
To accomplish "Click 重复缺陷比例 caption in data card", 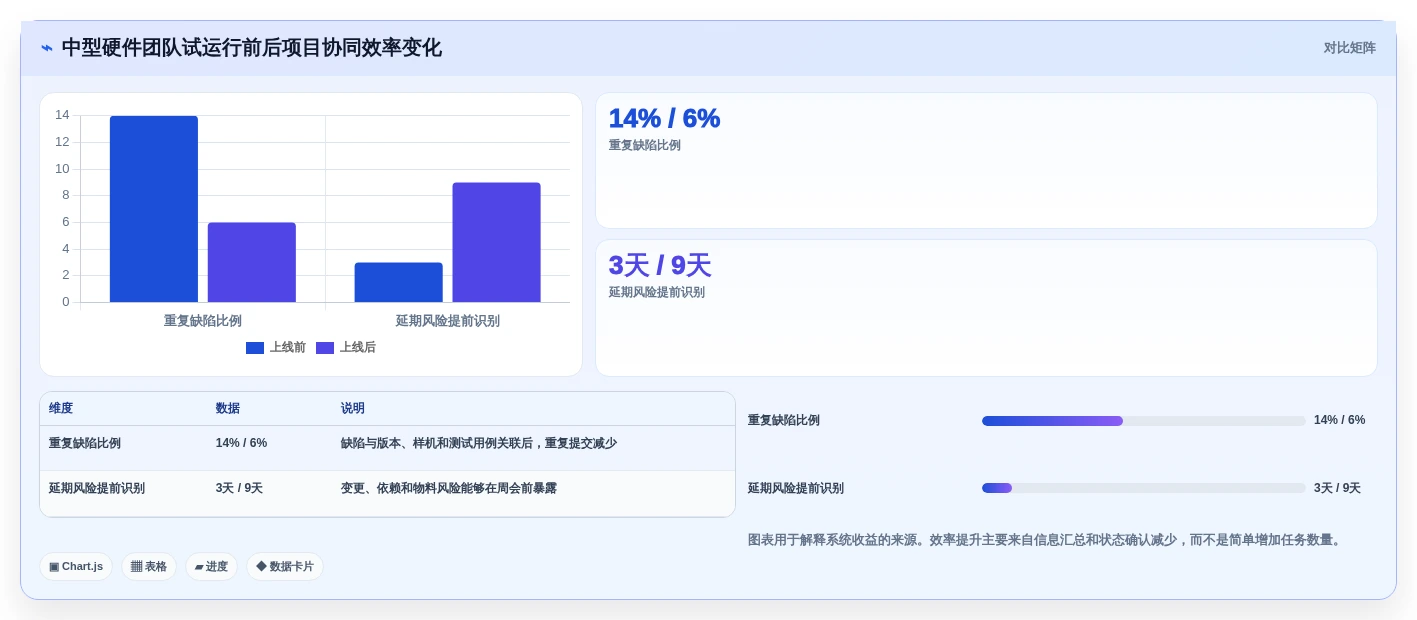I will coord(645,145).
